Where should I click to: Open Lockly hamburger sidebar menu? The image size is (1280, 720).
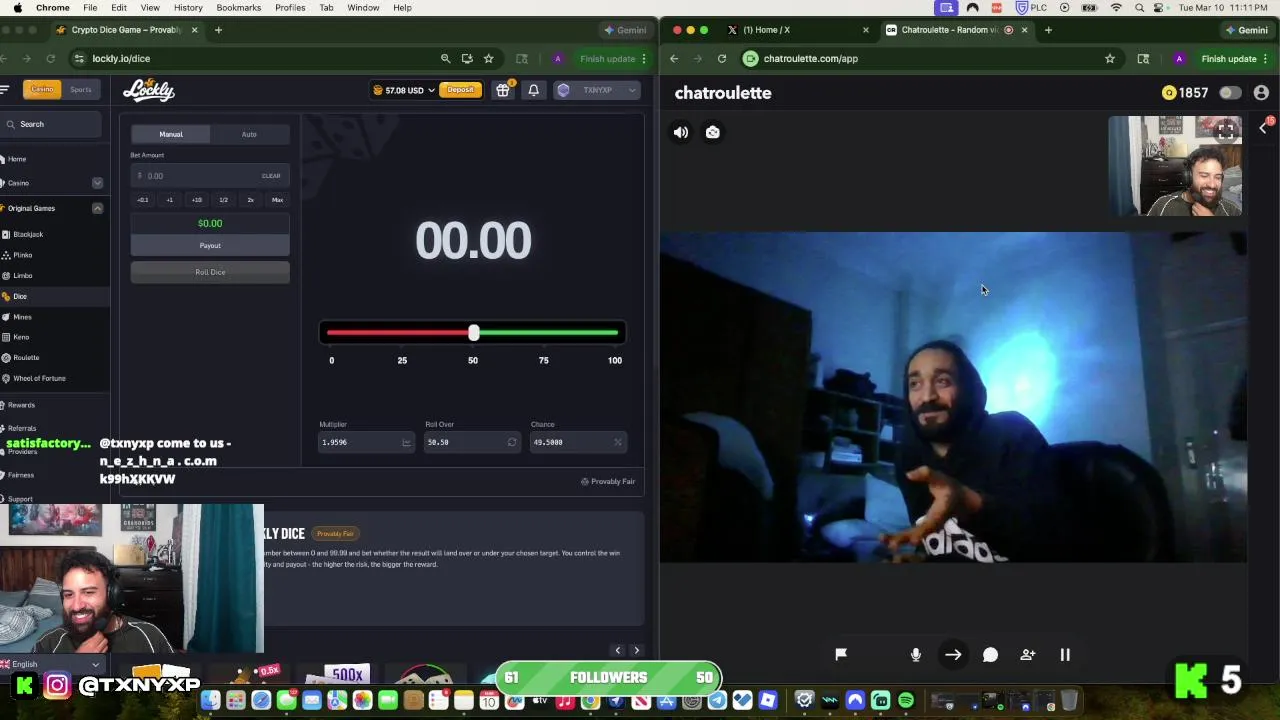(5, 90)
